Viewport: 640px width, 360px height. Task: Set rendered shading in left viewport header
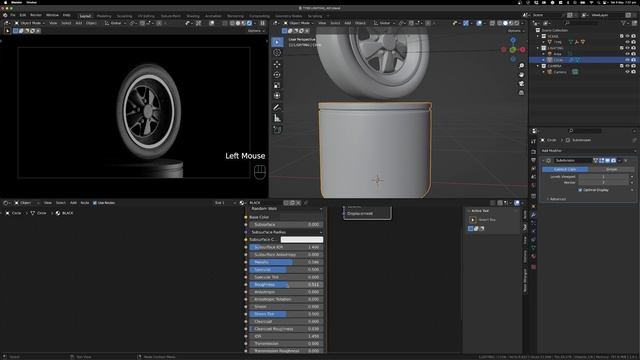(x=249, y=23)
